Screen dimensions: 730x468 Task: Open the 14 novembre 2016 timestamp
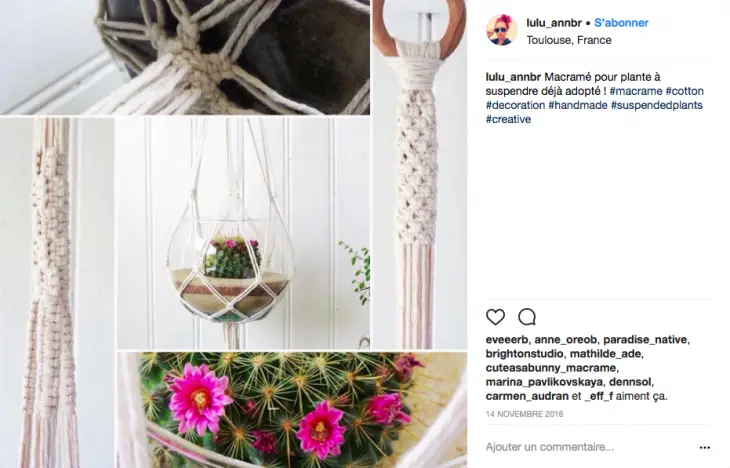pos(524,414)
